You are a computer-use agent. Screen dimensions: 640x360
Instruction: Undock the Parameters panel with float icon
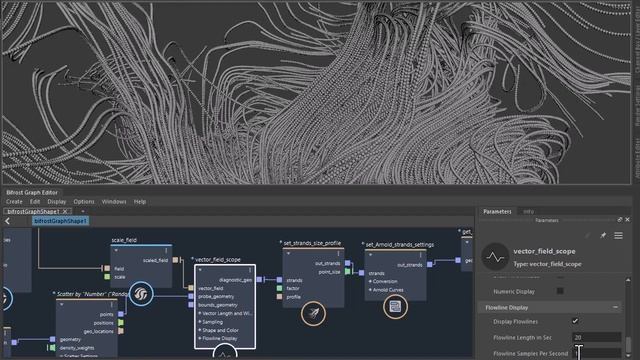620,220
